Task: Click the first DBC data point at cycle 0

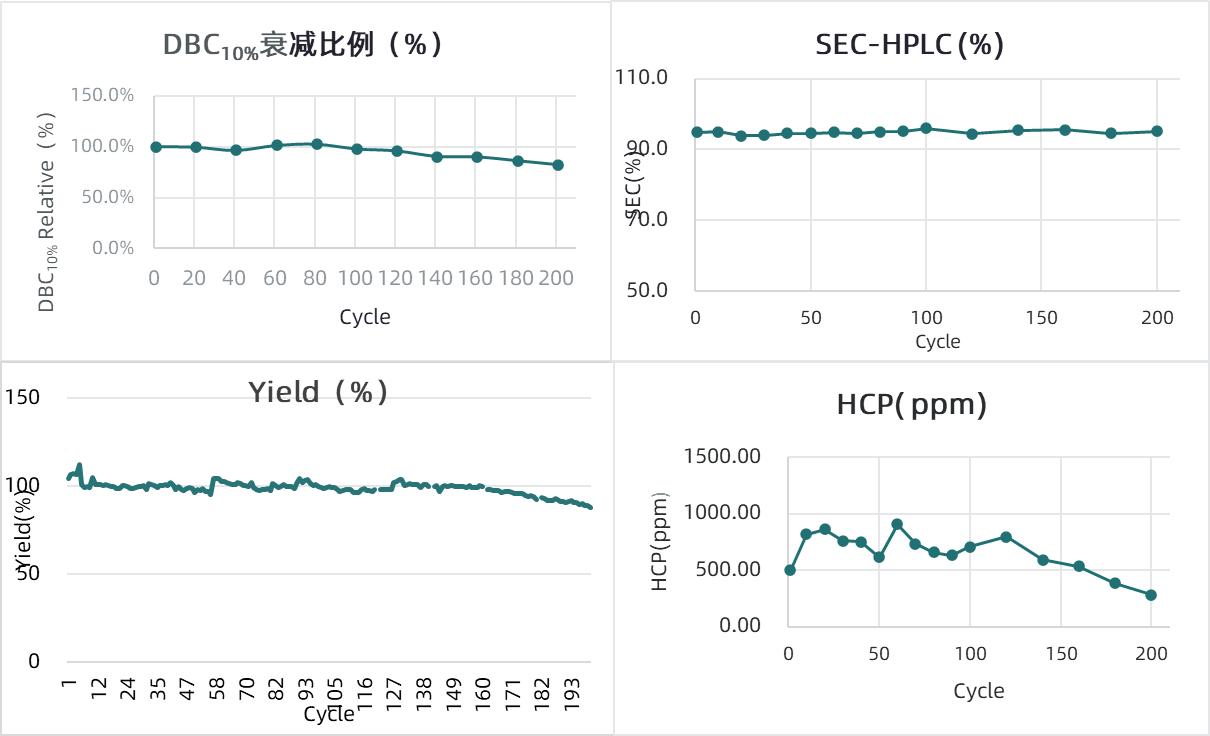Action: (x=156, y=147)
